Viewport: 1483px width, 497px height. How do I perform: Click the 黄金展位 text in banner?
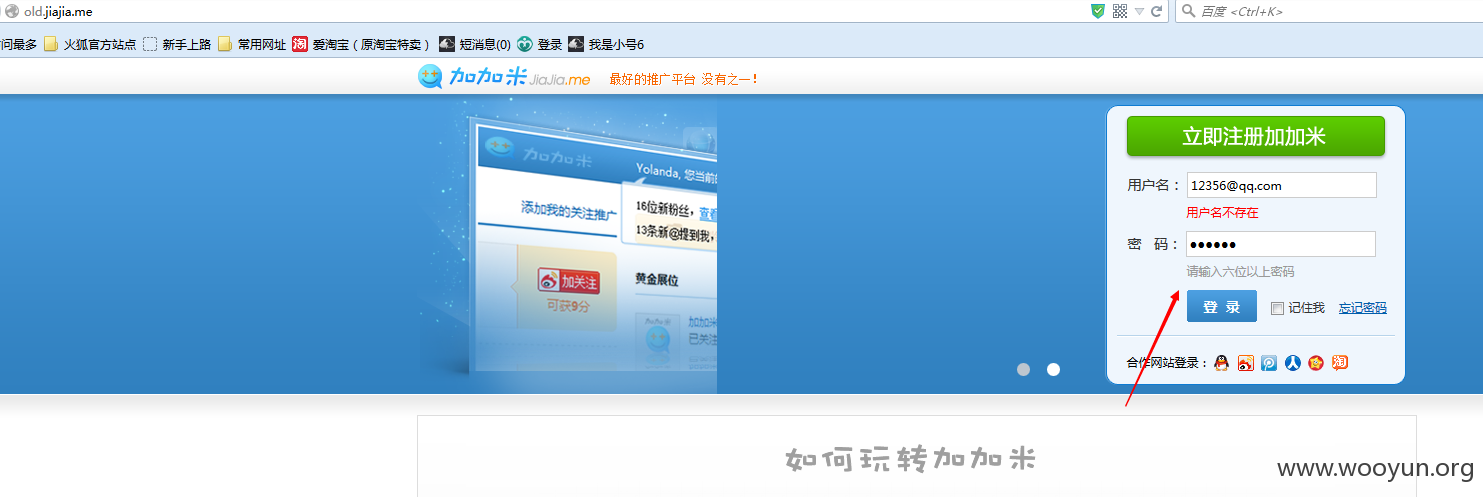coord(657,280)
